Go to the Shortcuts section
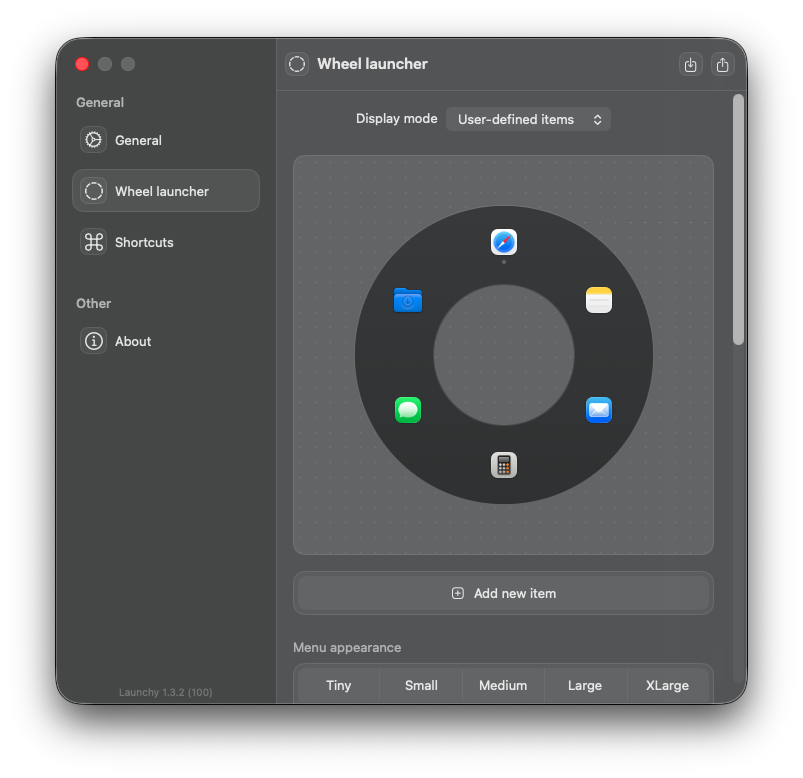The image size is (803, 778). pyautogui.click(x=166, y=242)
